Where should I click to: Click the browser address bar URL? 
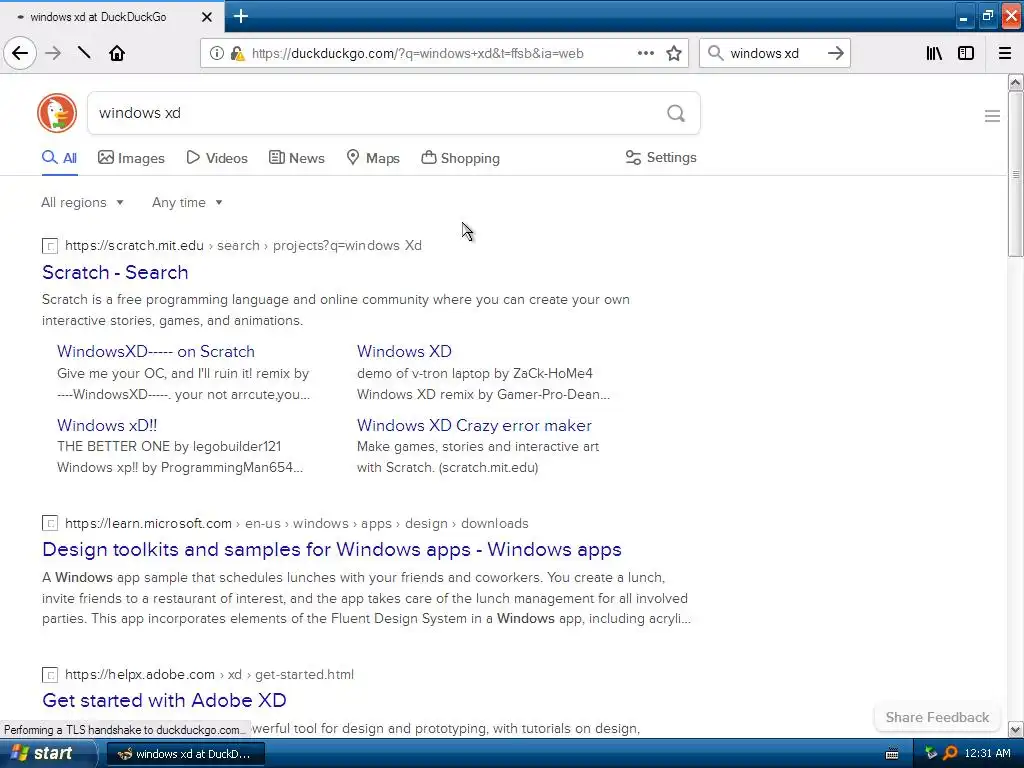(418, 54)
